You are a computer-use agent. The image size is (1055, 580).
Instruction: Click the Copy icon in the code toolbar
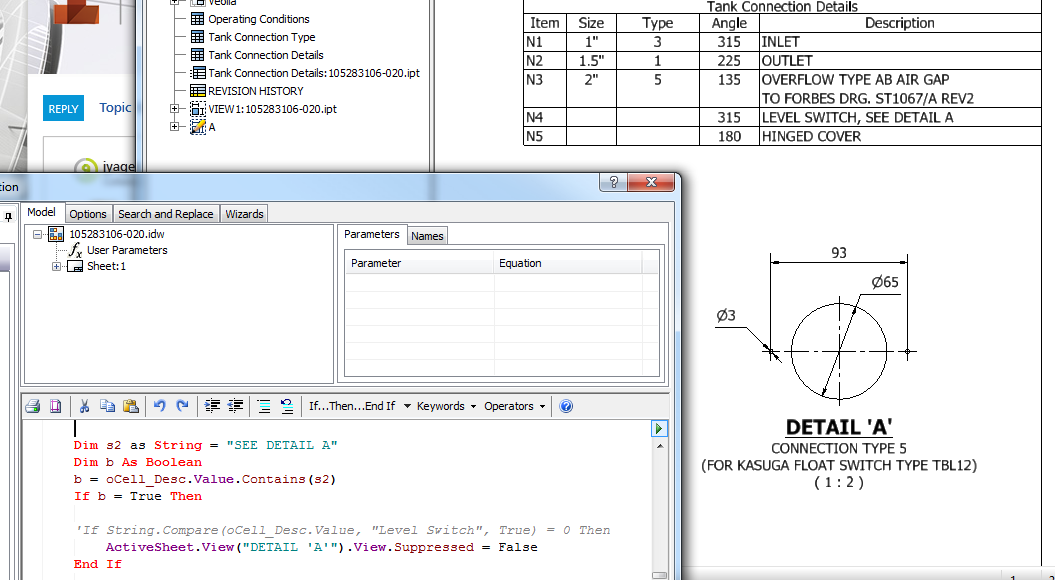(x=107, y=406)
